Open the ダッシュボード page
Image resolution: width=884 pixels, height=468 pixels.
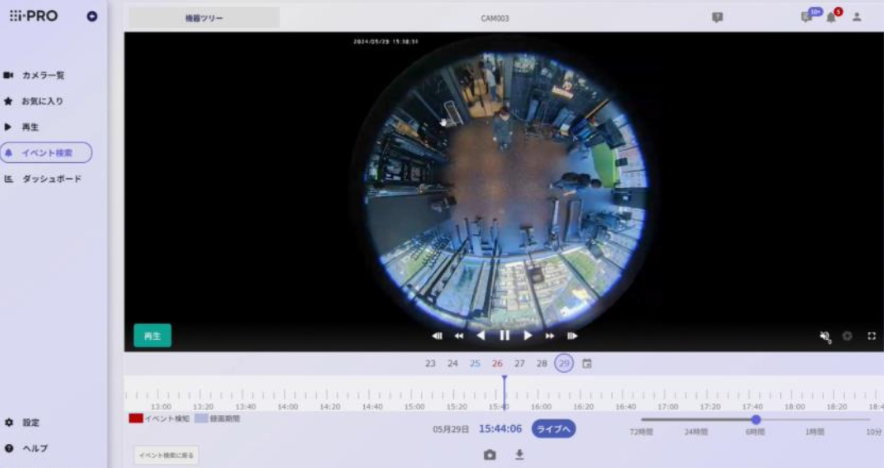click(x=50, y=179)
